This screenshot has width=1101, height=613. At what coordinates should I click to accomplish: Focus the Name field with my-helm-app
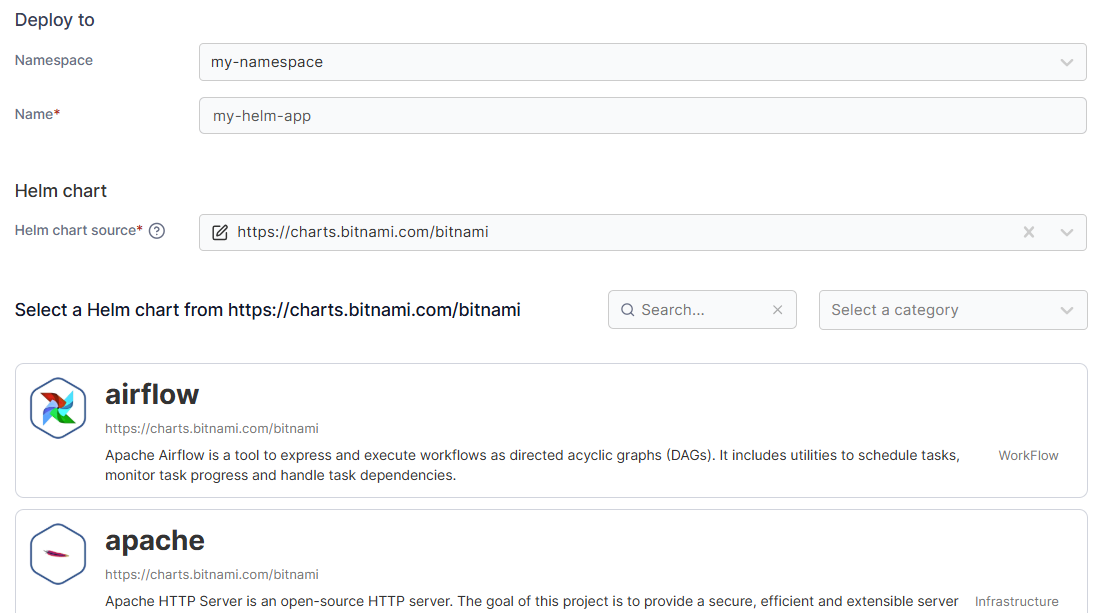click(642, 116)
